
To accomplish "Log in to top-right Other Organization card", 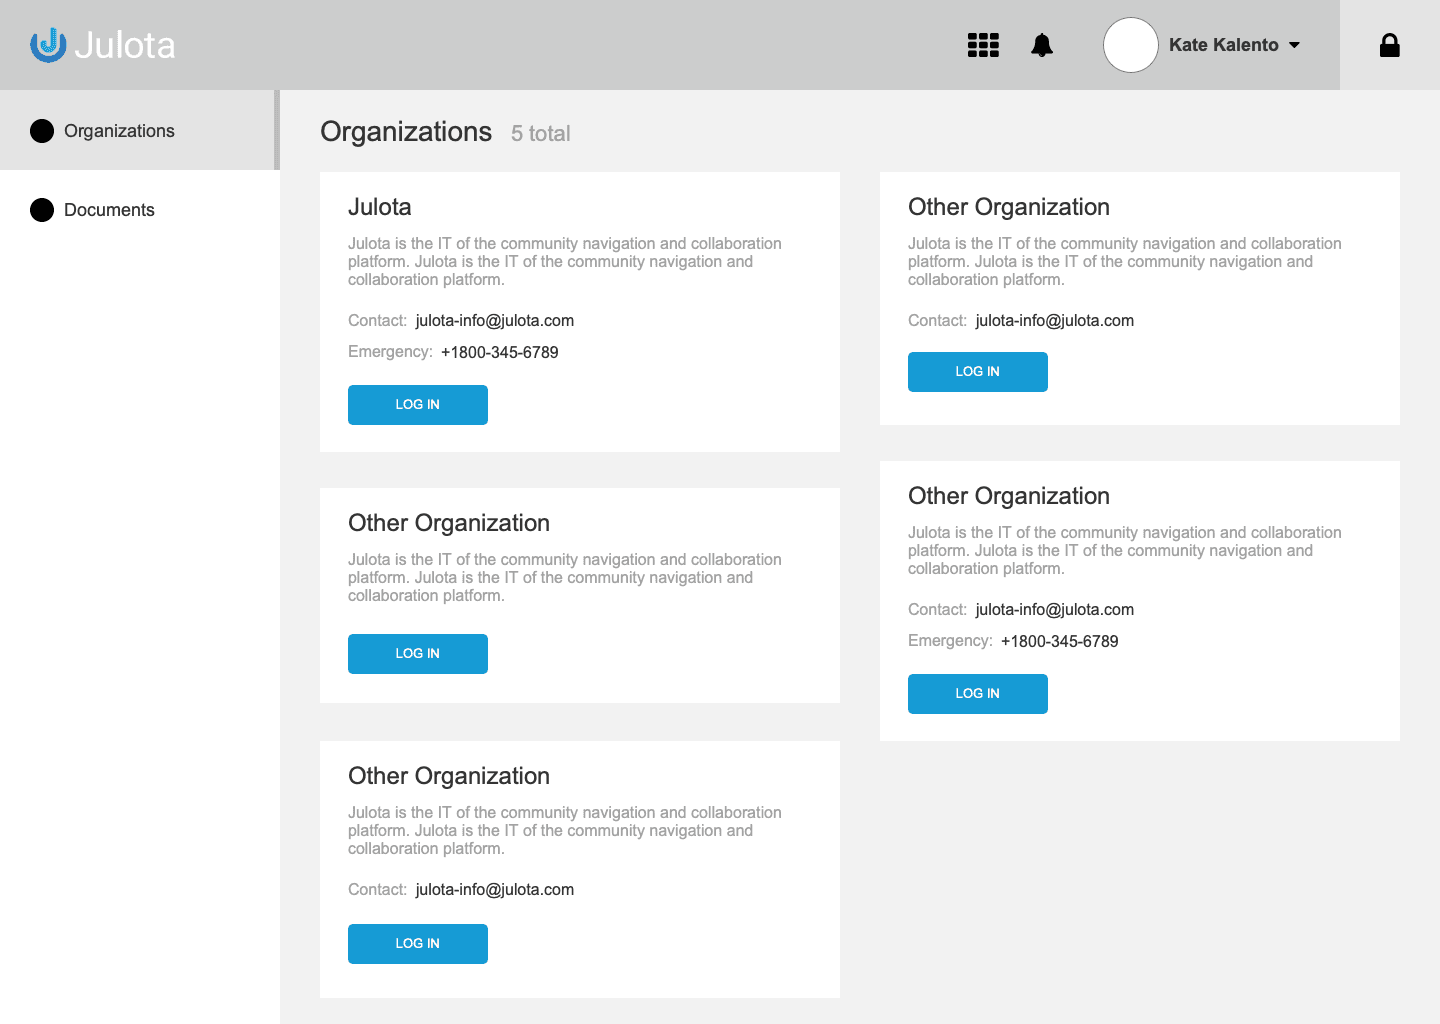I will [x=978, y=372].
